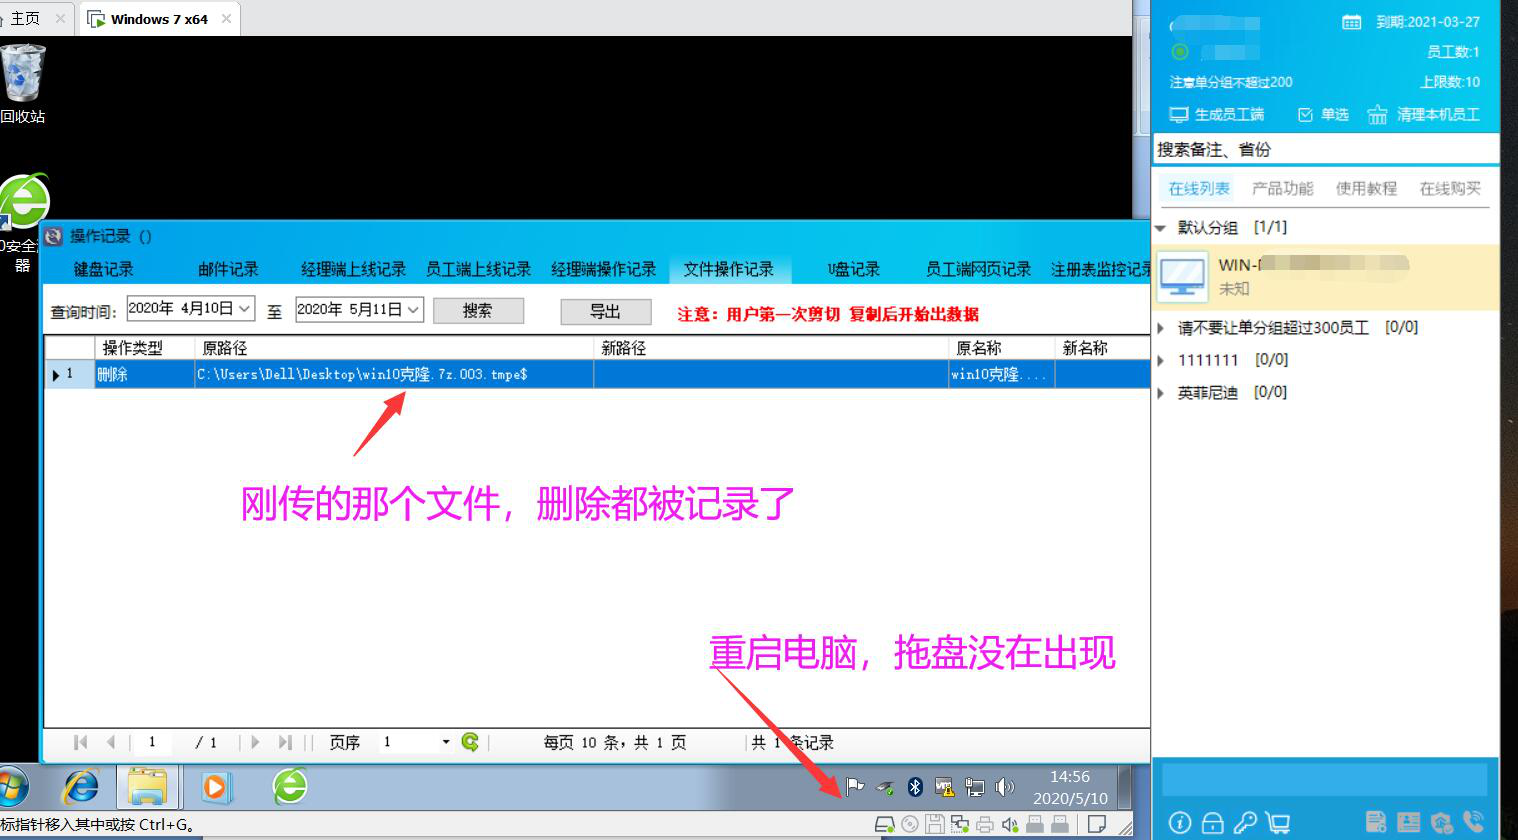Toggle the 单选 checkbox
This screenshot has width=1518, height=840.
[1305, 115]
